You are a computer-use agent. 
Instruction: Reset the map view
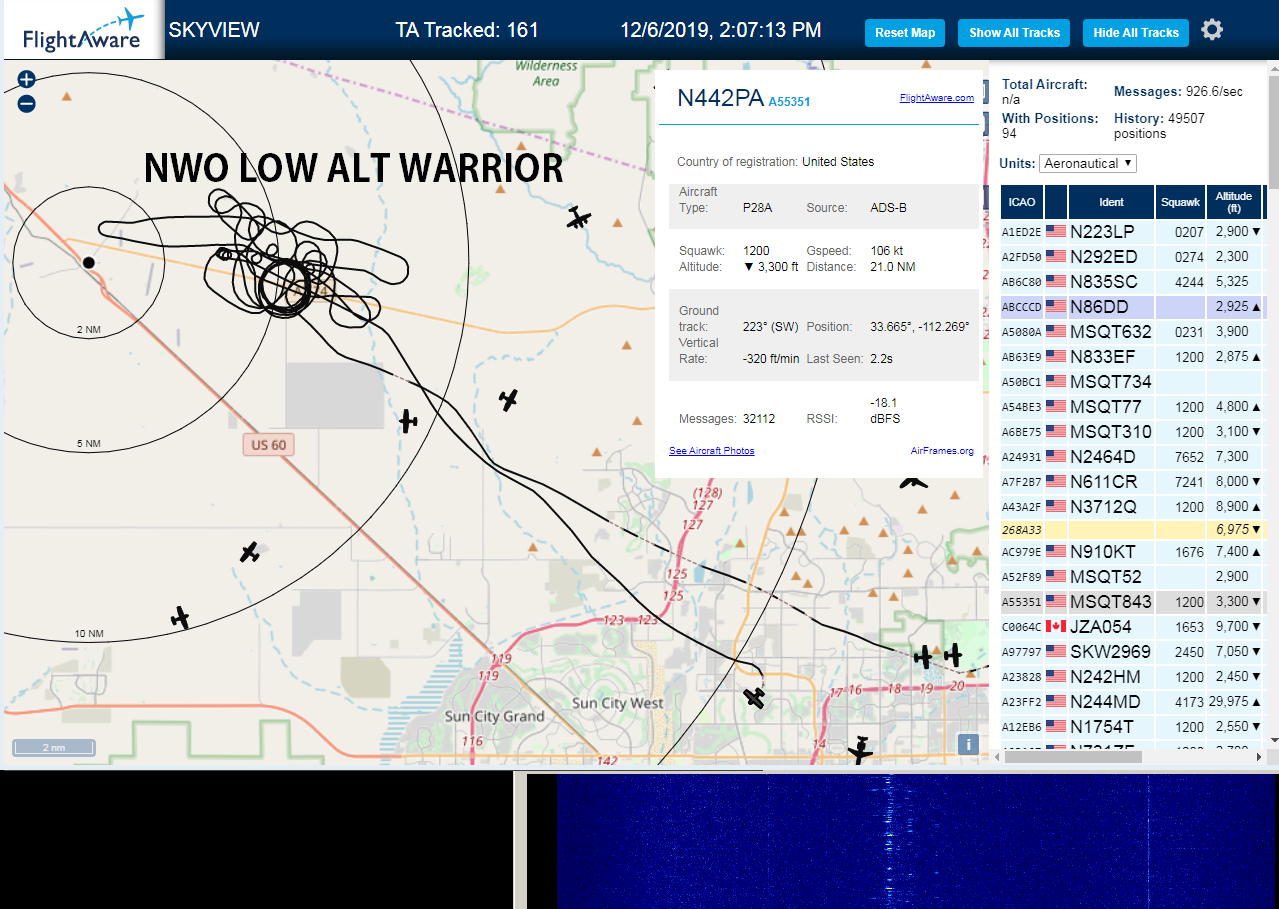coord(905,33)
